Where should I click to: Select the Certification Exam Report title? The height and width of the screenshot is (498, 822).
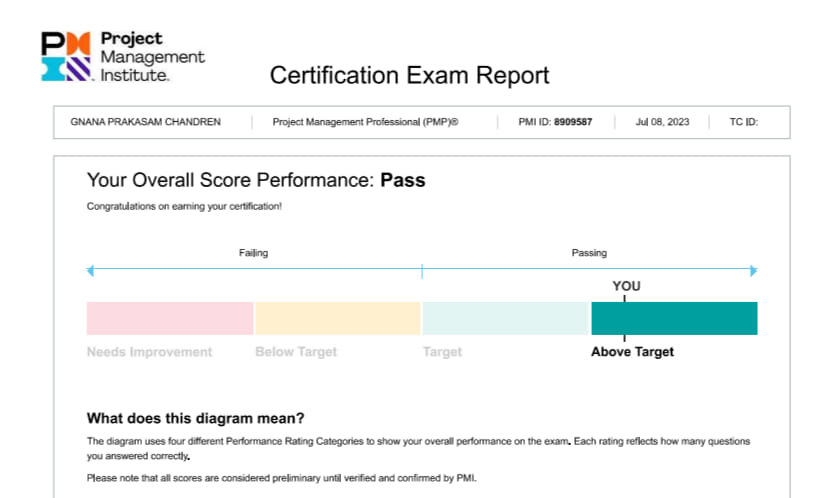(409, 75)
